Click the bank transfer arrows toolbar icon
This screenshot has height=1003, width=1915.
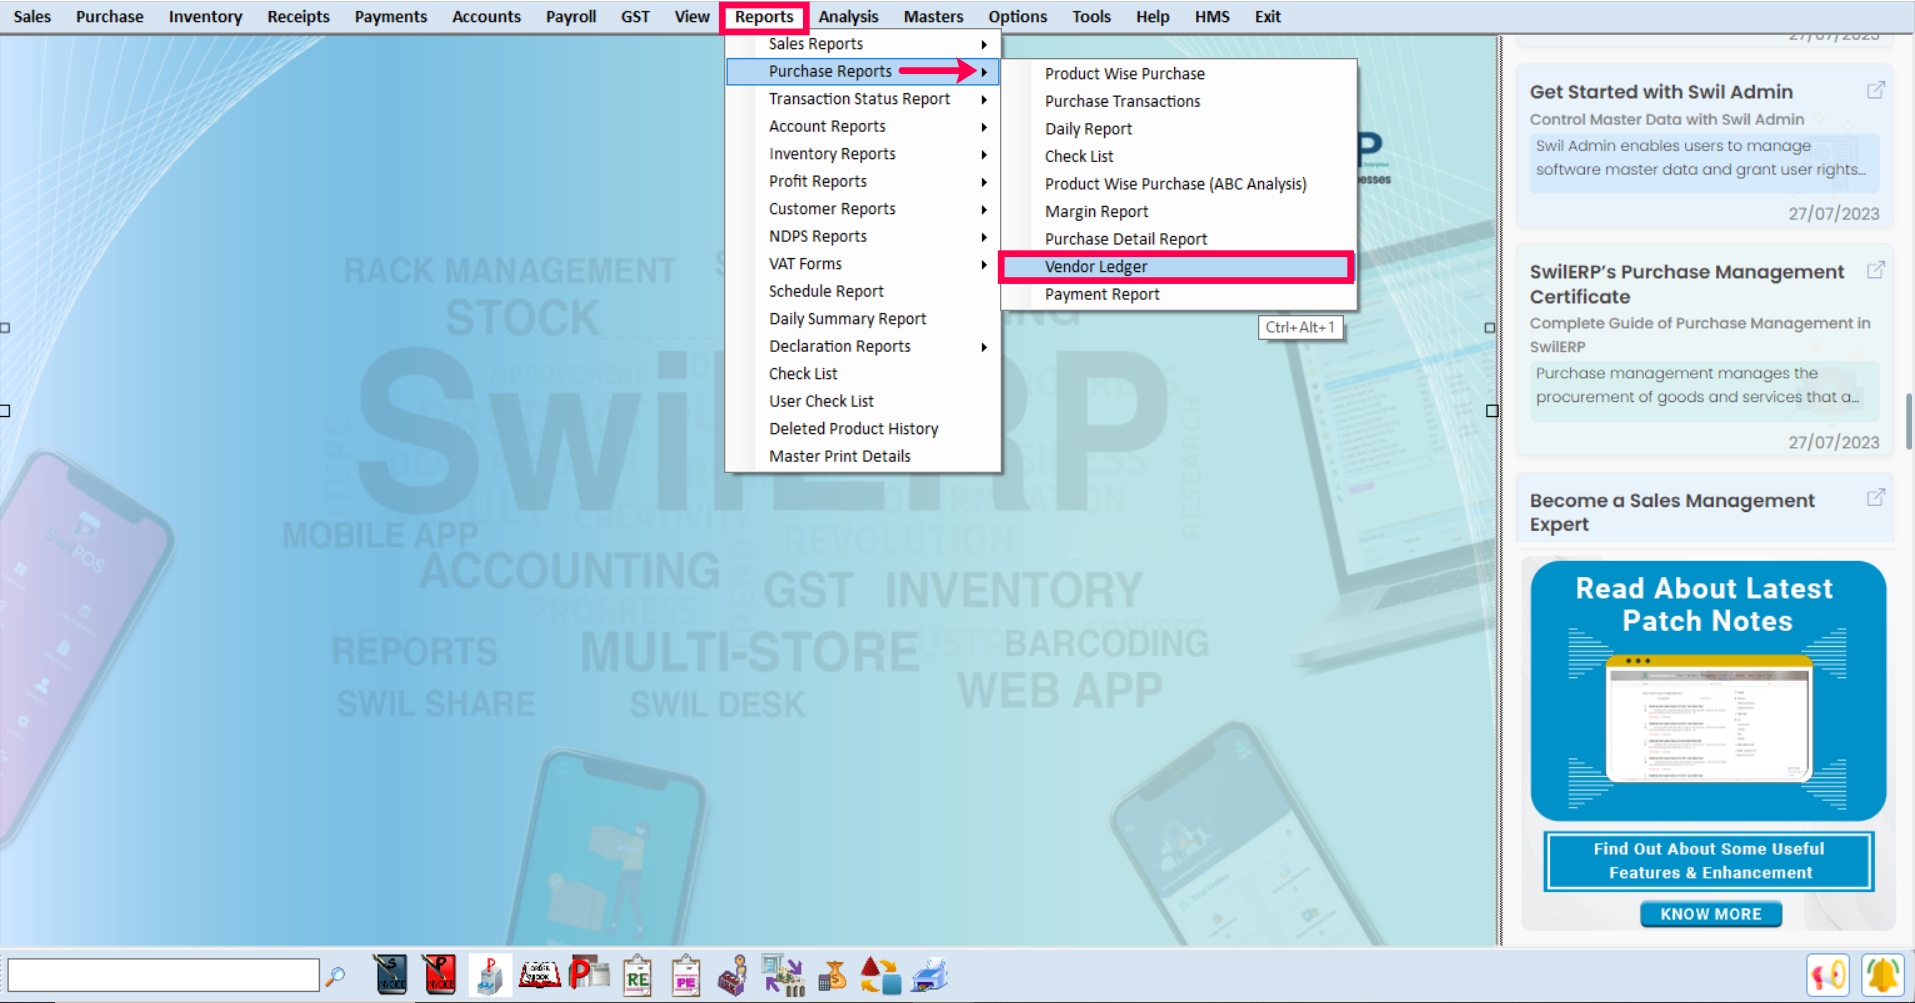tap(783, 975)
